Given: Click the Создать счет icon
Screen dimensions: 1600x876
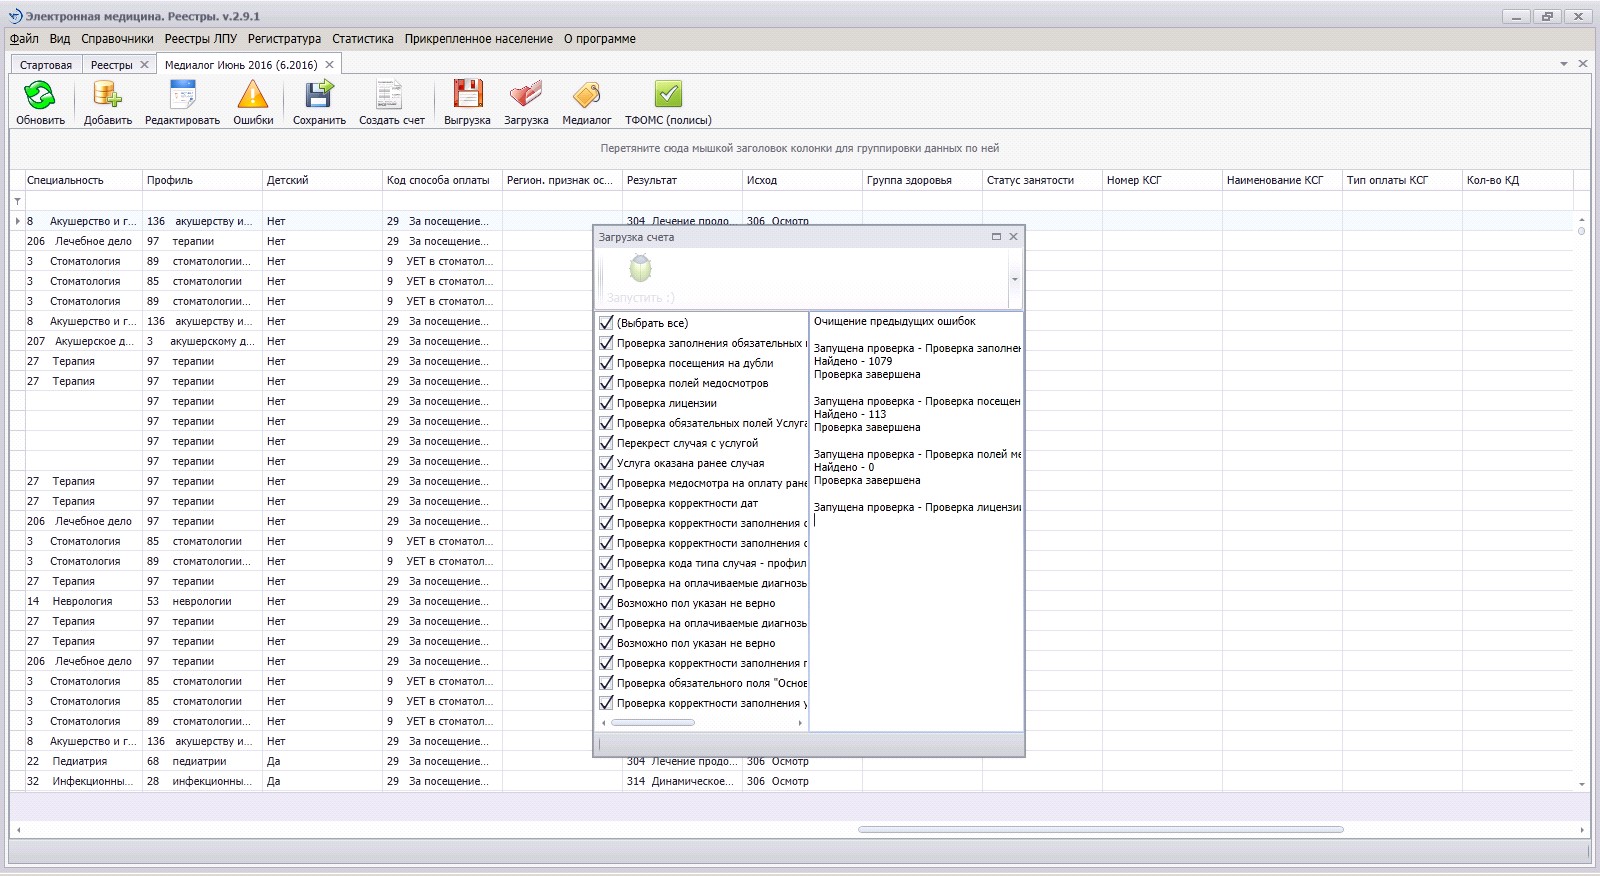Looking at the screenshot, I should [389, 96].
